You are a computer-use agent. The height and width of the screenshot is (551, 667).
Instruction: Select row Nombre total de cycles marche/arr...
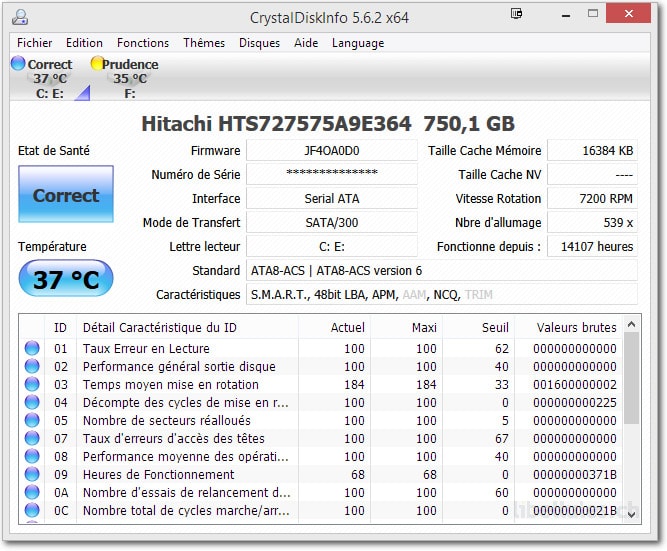pyautogui.click(x=321, y=510)
